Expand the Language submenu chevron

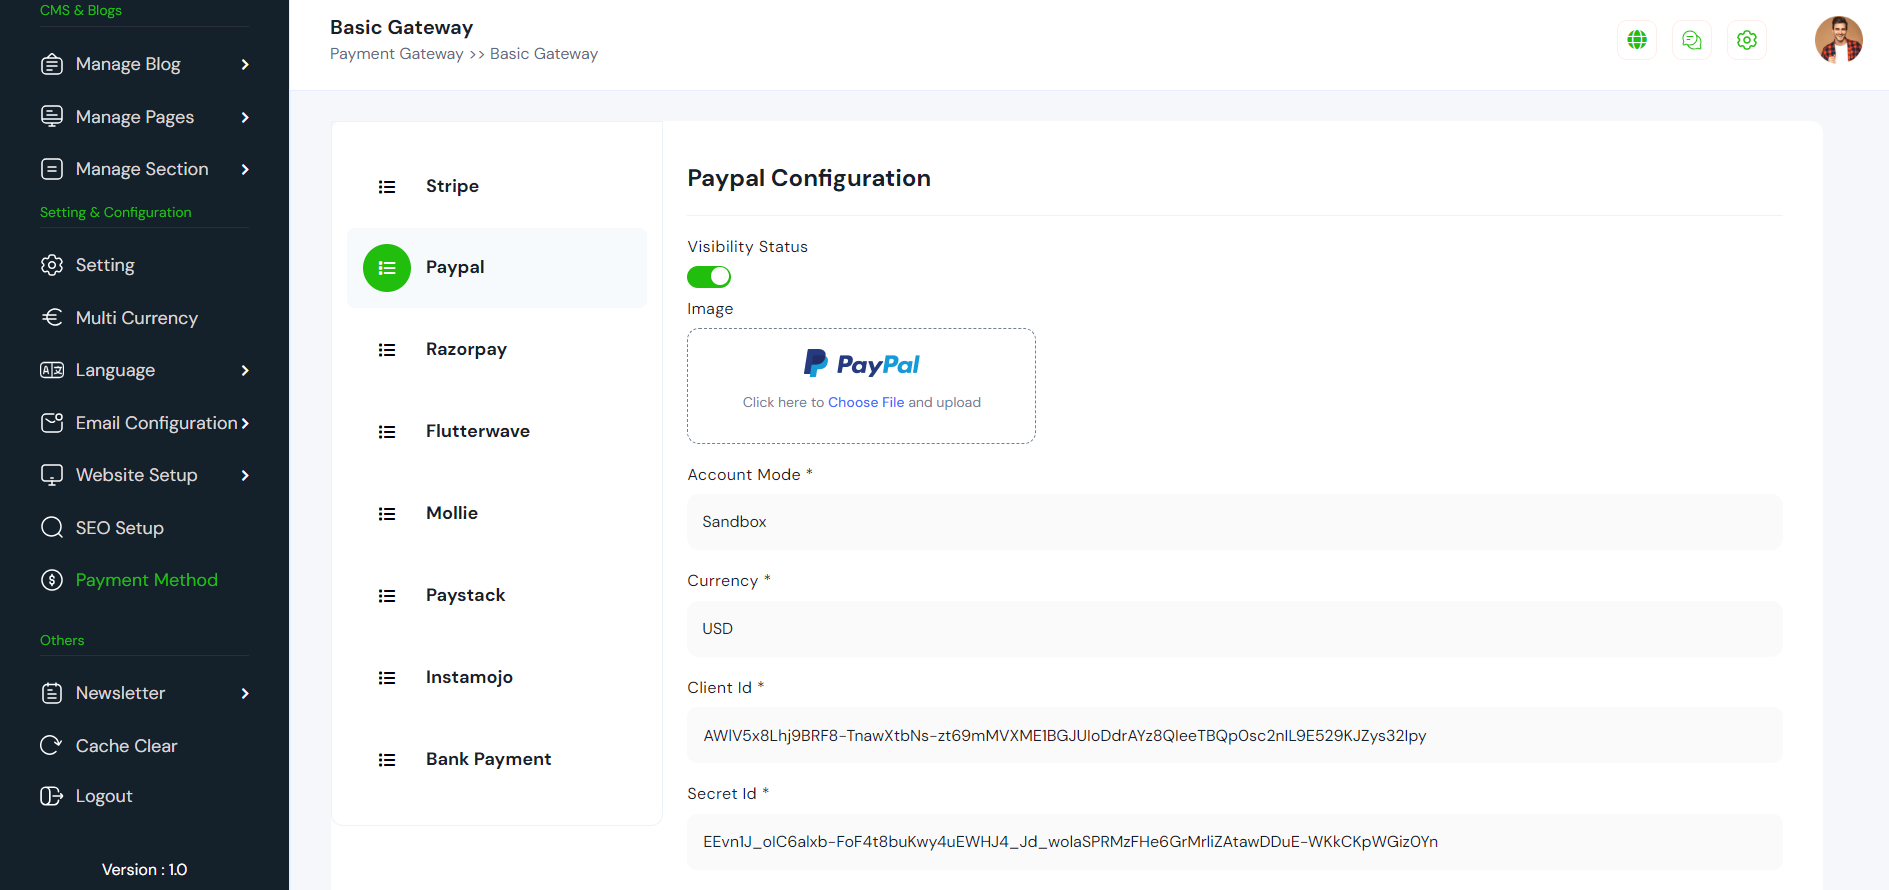tap(245, 371)
